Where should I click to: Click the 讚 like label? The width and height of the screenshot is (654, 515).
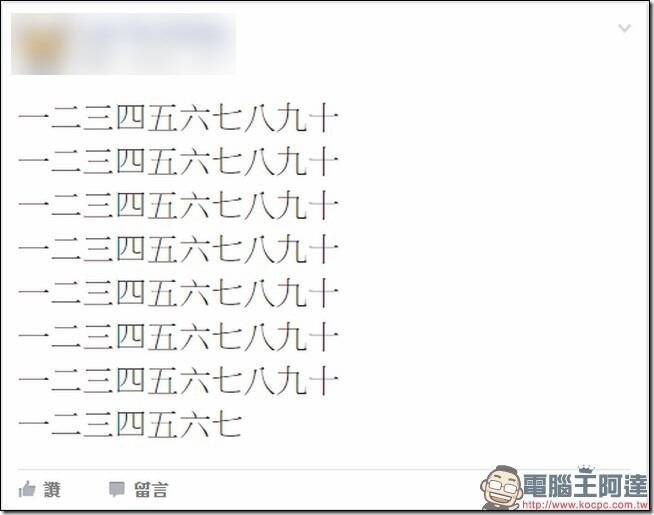pyautogui.click(x=53, y=489)
